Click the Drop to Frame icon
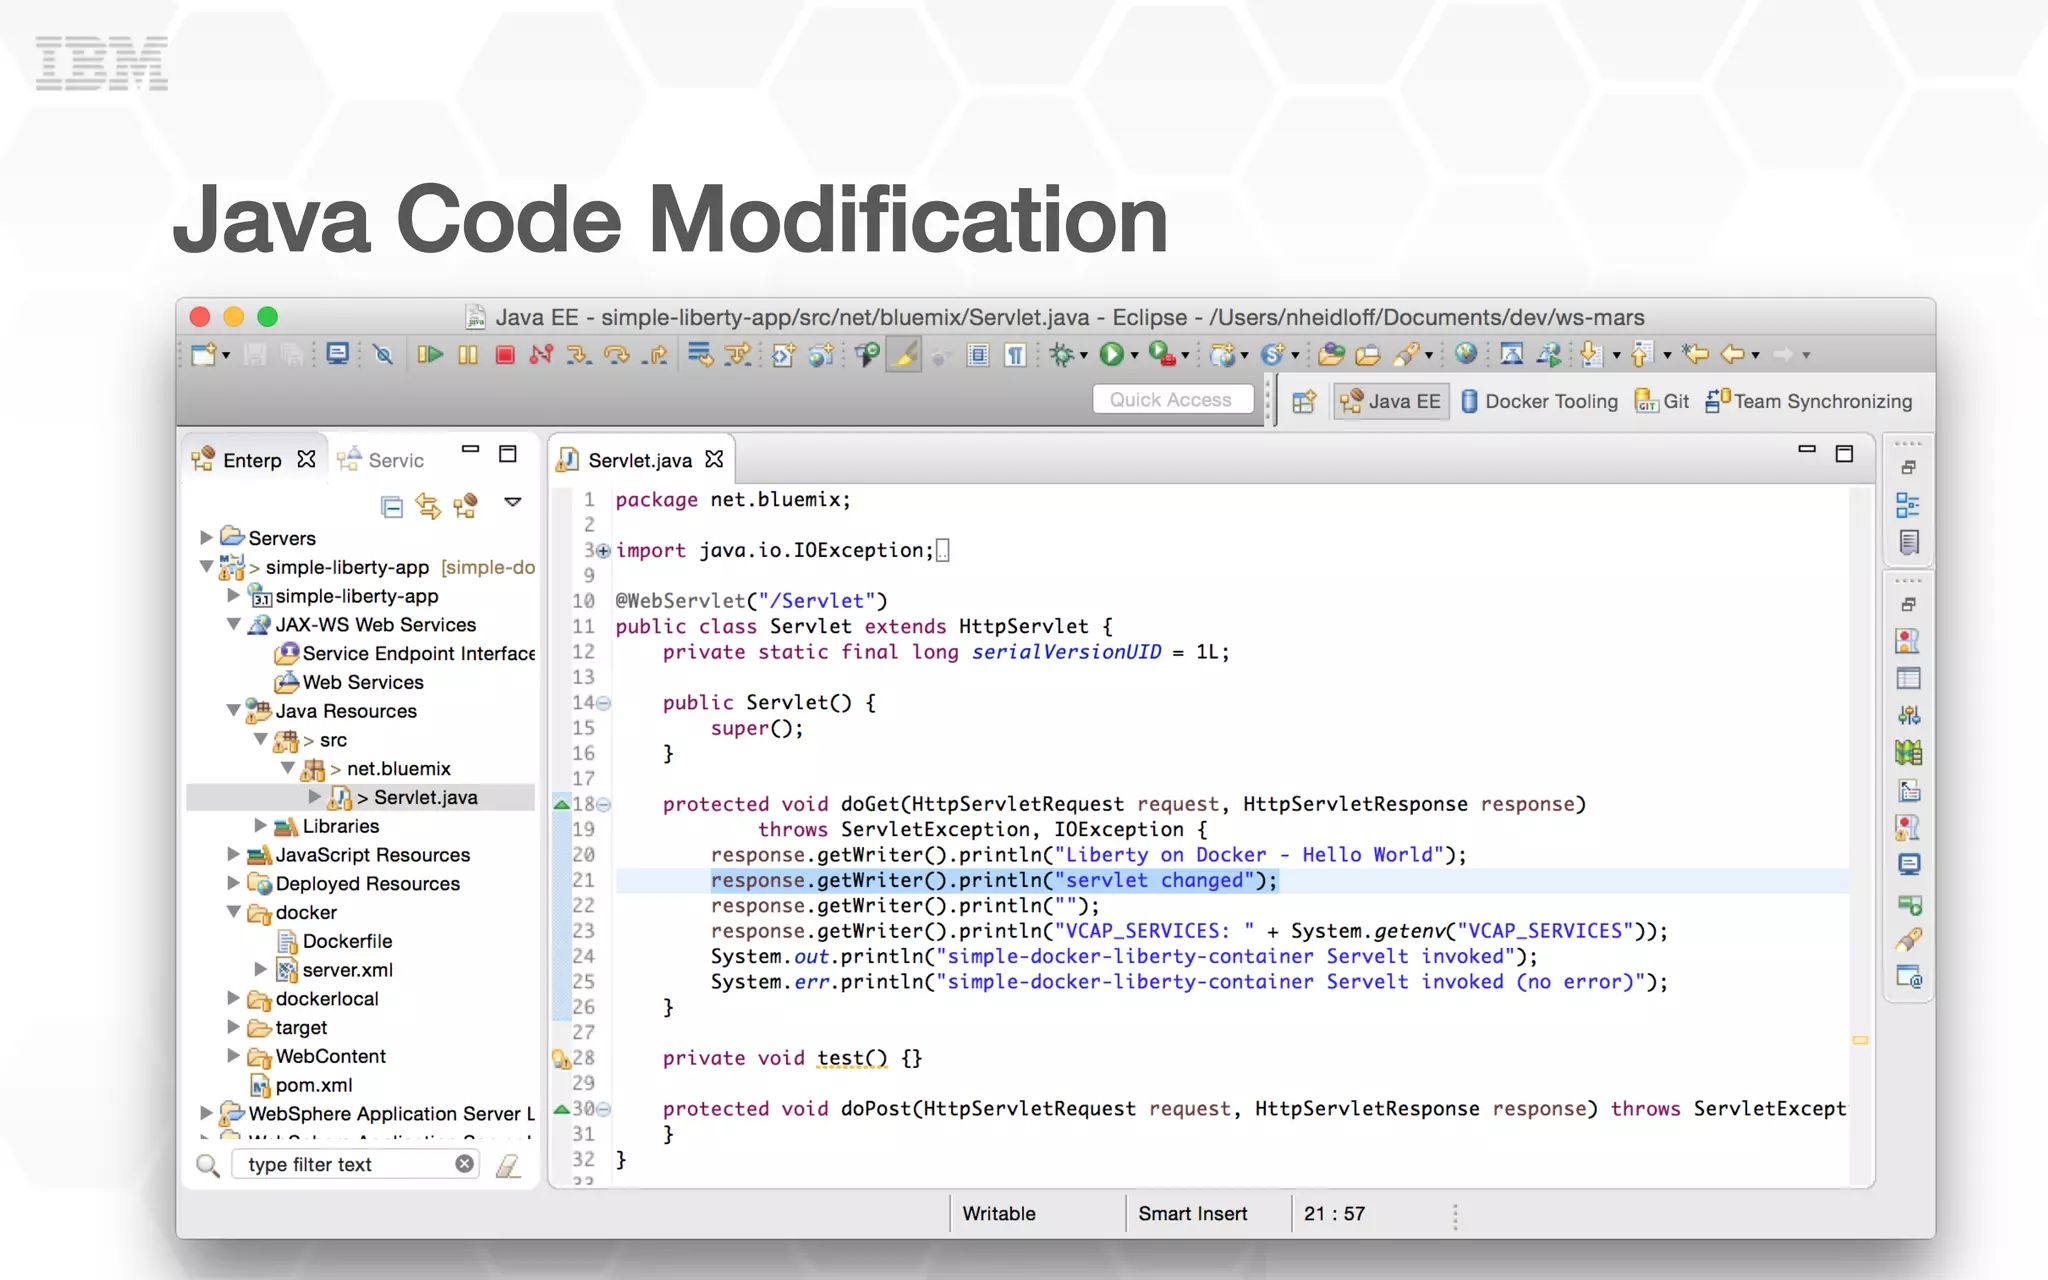 click(x=700, y=354)
